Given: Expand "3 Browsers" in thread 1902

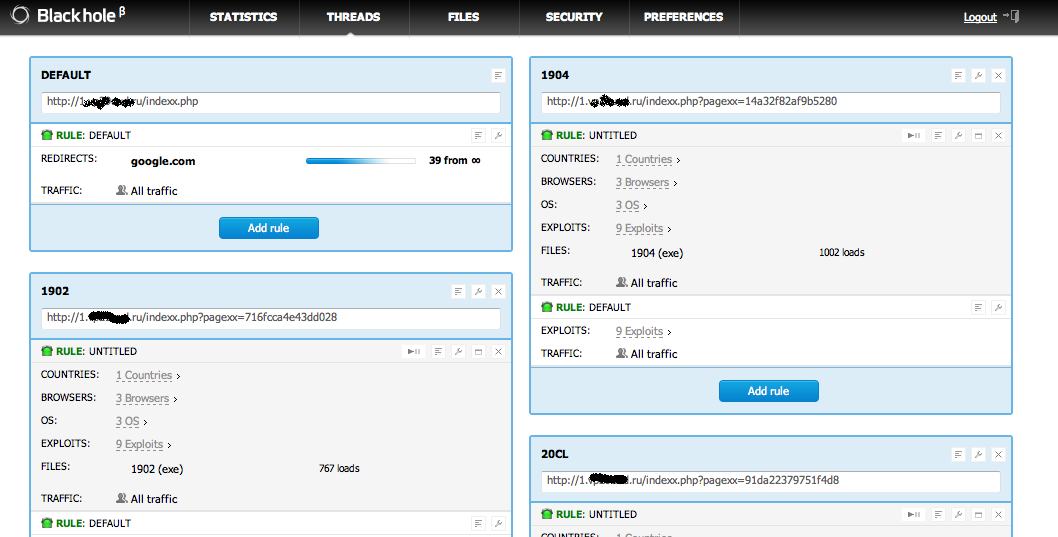Looking at the screenshot, I should 145,398.
